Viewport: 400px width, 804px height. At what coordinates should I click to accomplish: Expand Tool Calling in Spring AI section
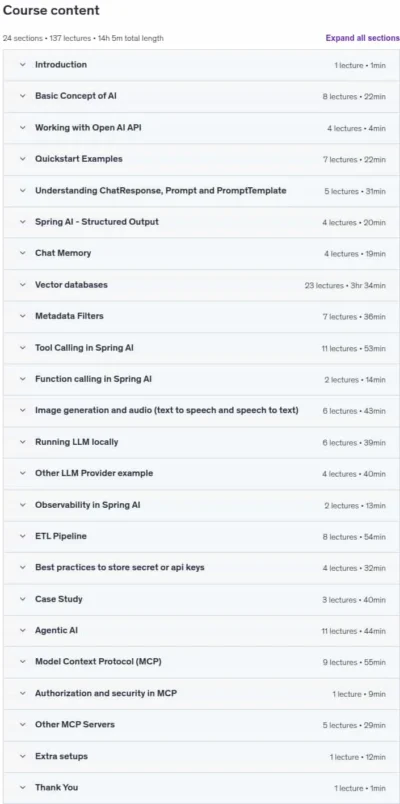click(x=201, y=348)
